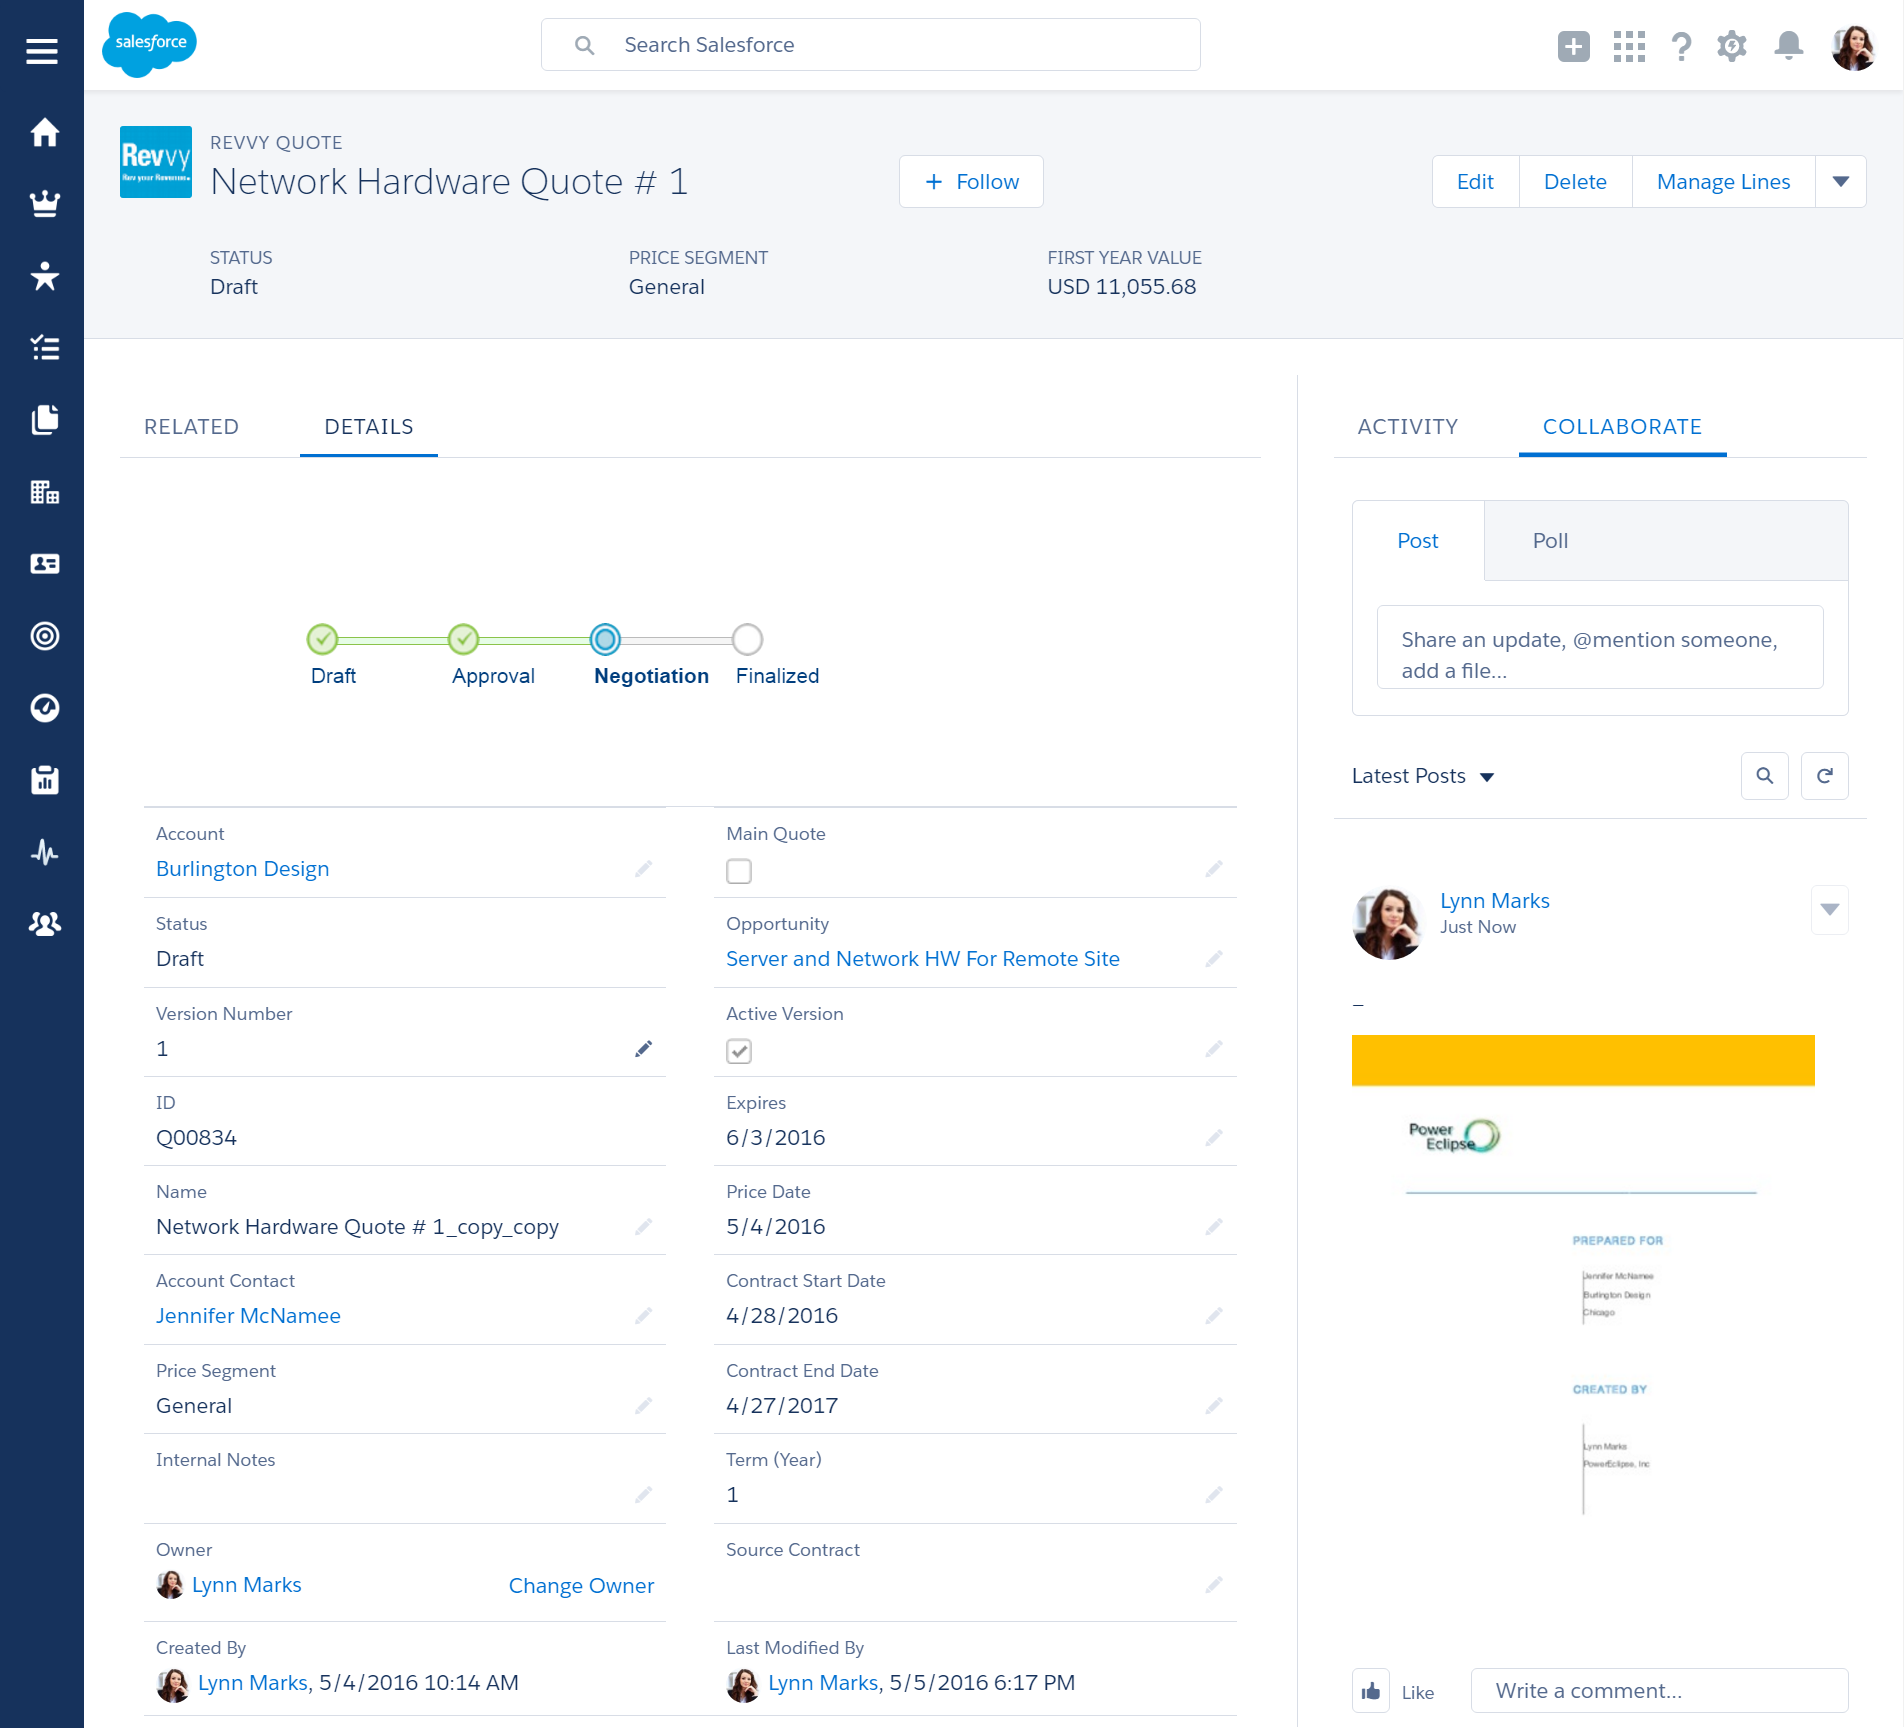1904x1728 pixels.
Task: Refresh the feed posts
Action: (x=1824, y=776)
